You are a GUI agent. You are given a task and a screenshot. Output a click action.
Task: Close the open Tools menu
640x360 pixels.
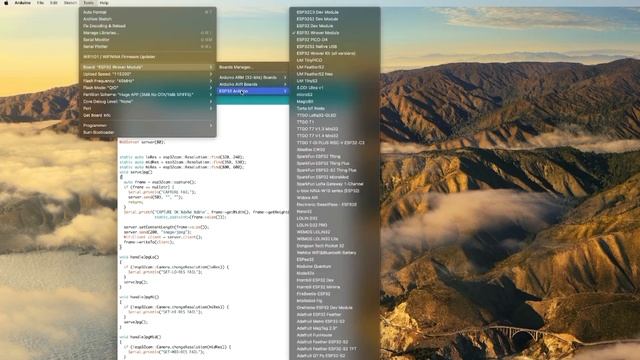coord(88,3)
